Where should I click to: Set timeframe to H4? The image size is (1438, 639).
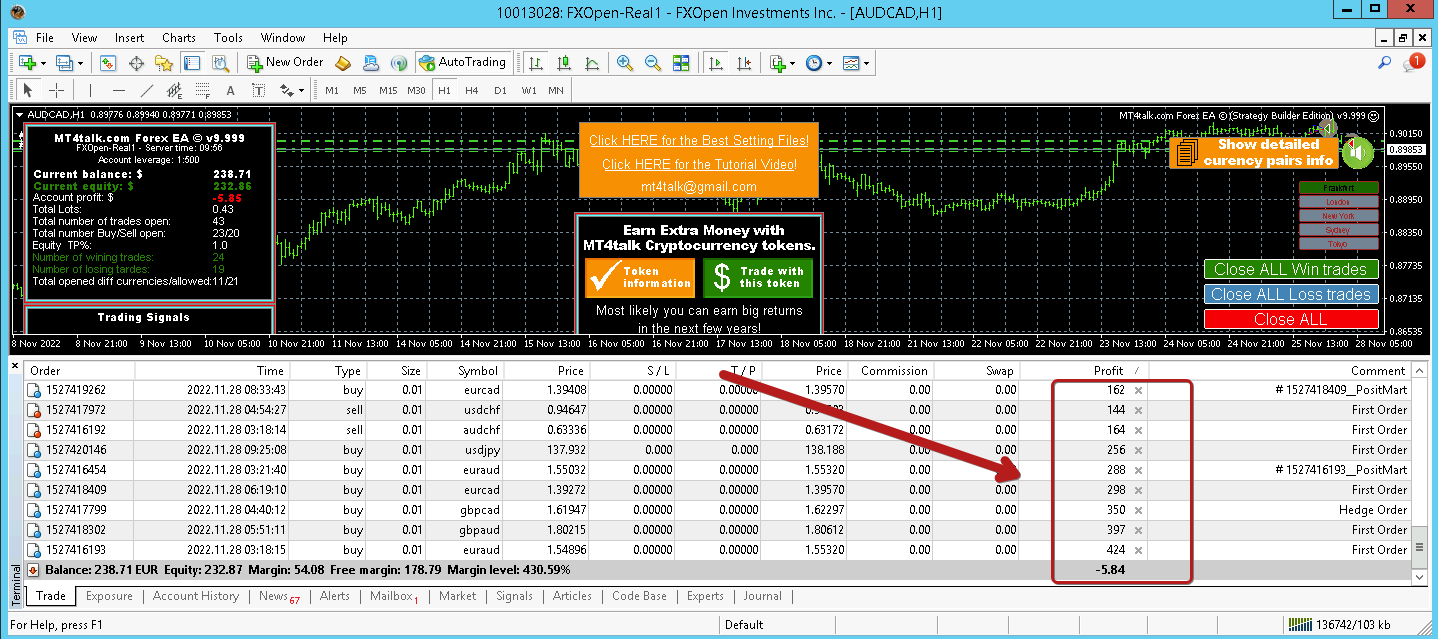pos(472,90)
